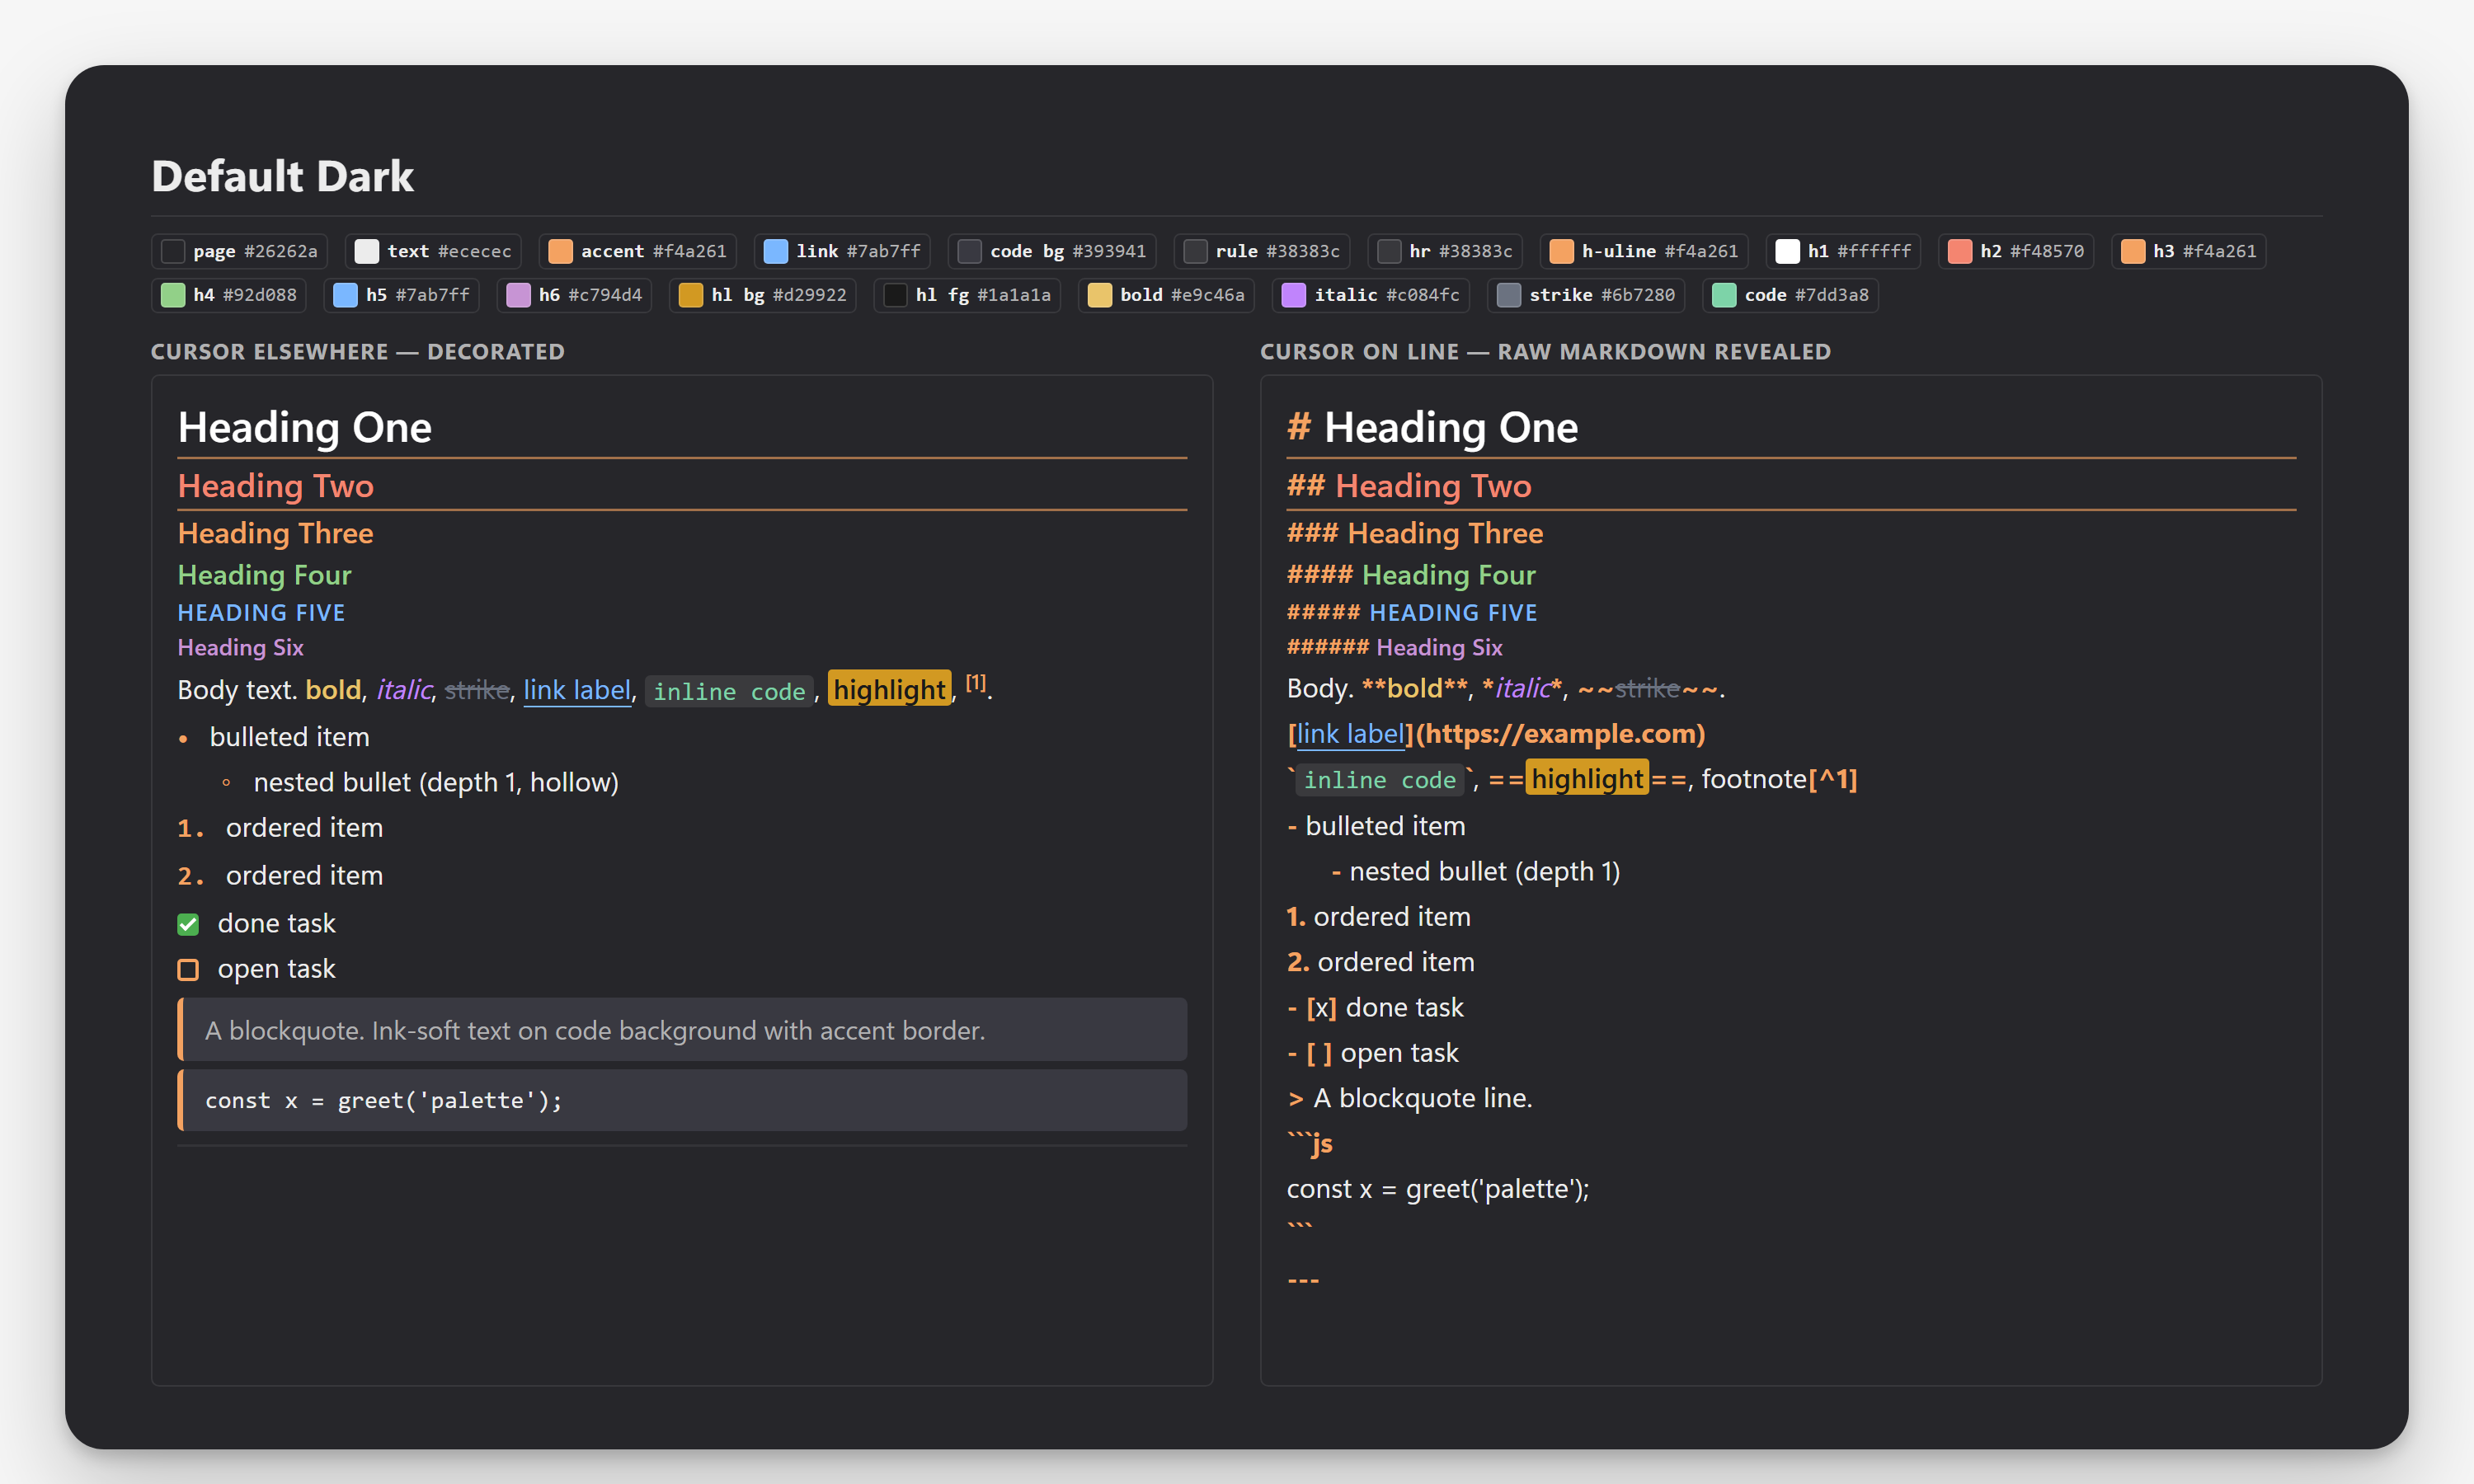This screenshot has width=2474, height=1484.
Task: Click the const x code block
Action: point(683,1100)
